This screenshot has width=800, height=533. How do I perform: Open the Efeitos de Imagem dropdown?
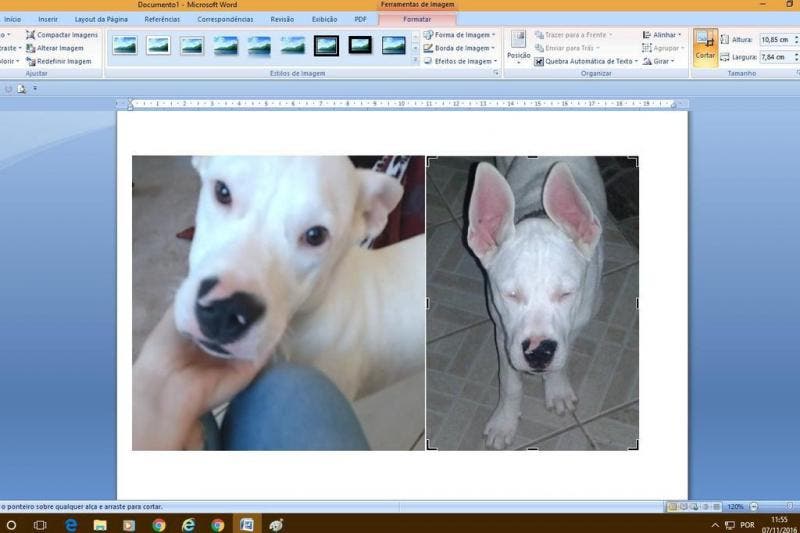460,61
